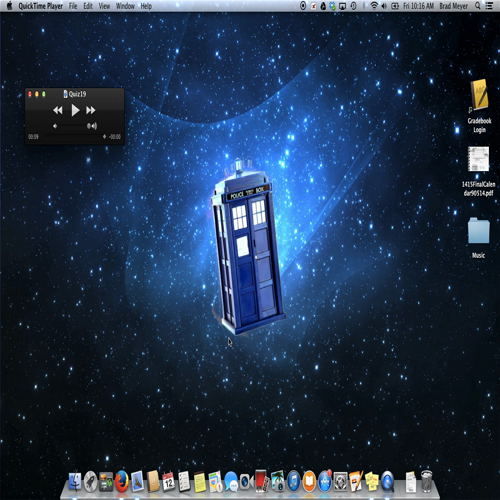Click the Time Machine icon in menu bar
The width and height of the screenshot is (500, 500).
pyautogui.click(x=354, y=6)
